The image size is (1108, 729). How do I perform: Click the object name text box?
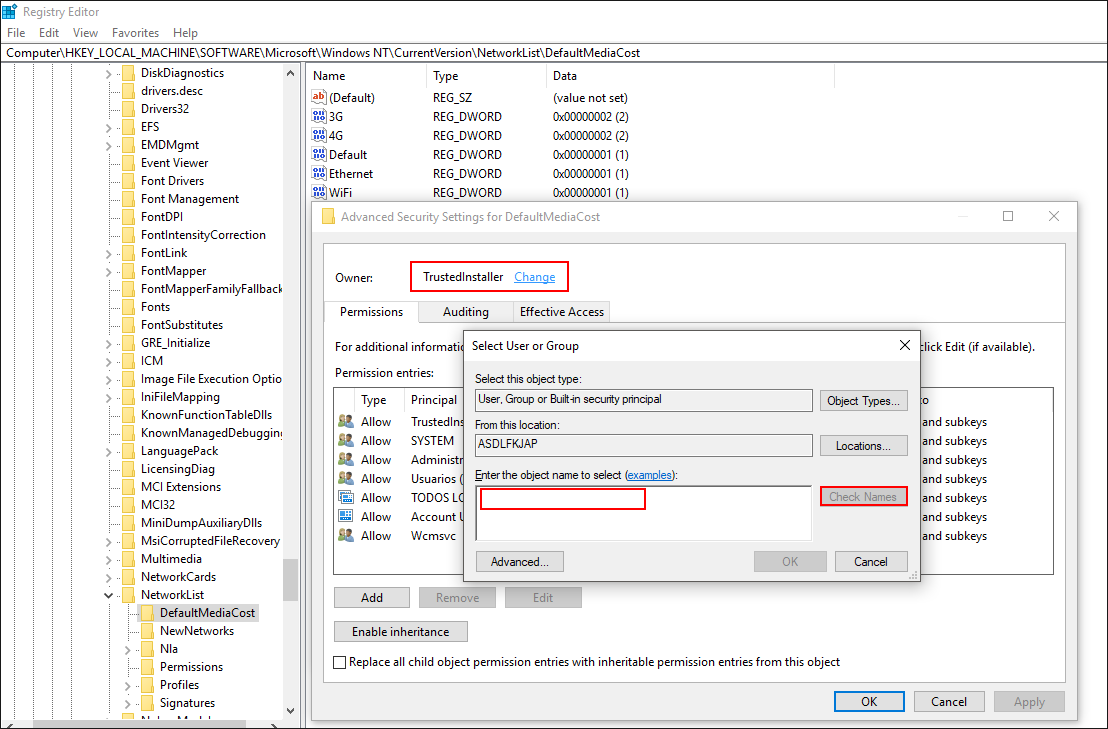point(644,514)
